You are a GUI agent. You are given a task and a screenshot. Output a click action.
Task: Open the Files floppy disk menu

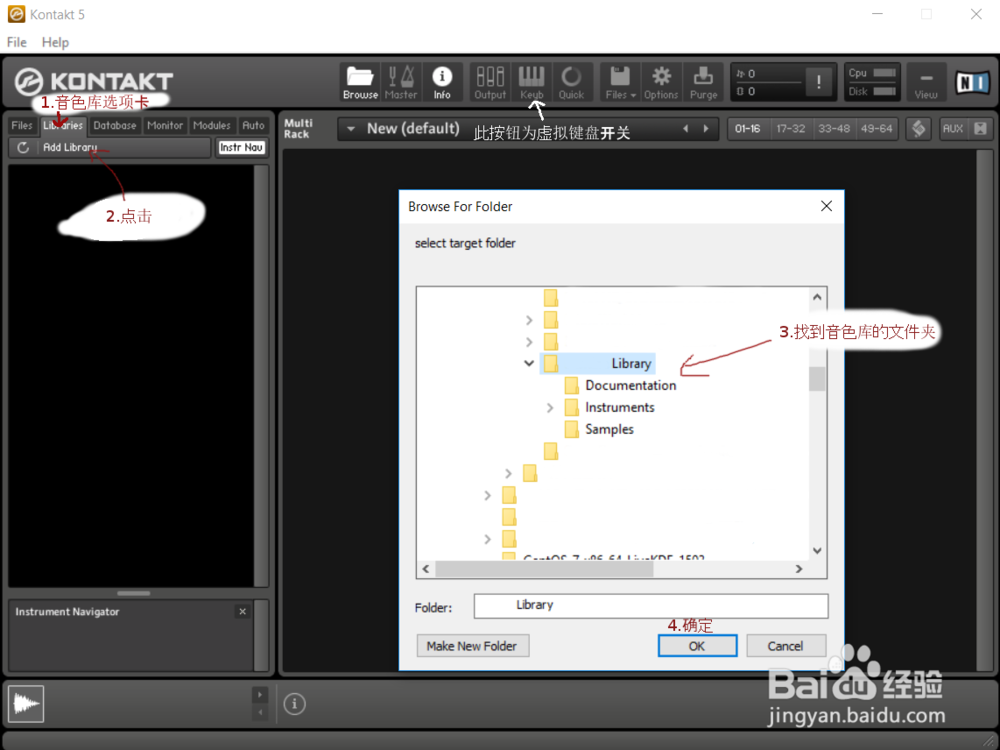(x=621, y=82)
